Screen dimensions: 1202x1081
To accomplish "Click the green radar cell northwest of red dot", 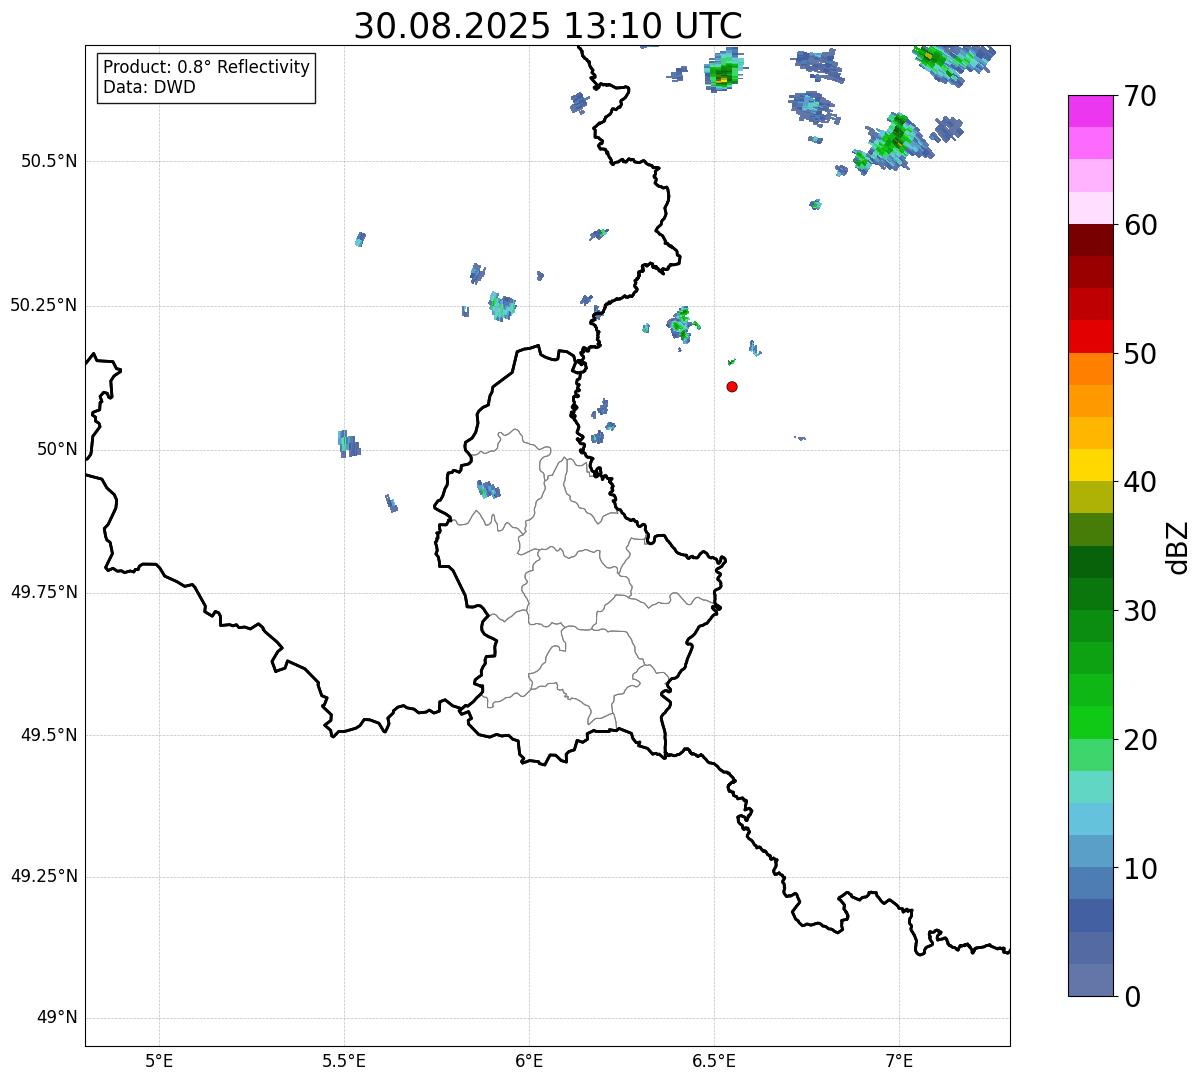I will (683, 323).
